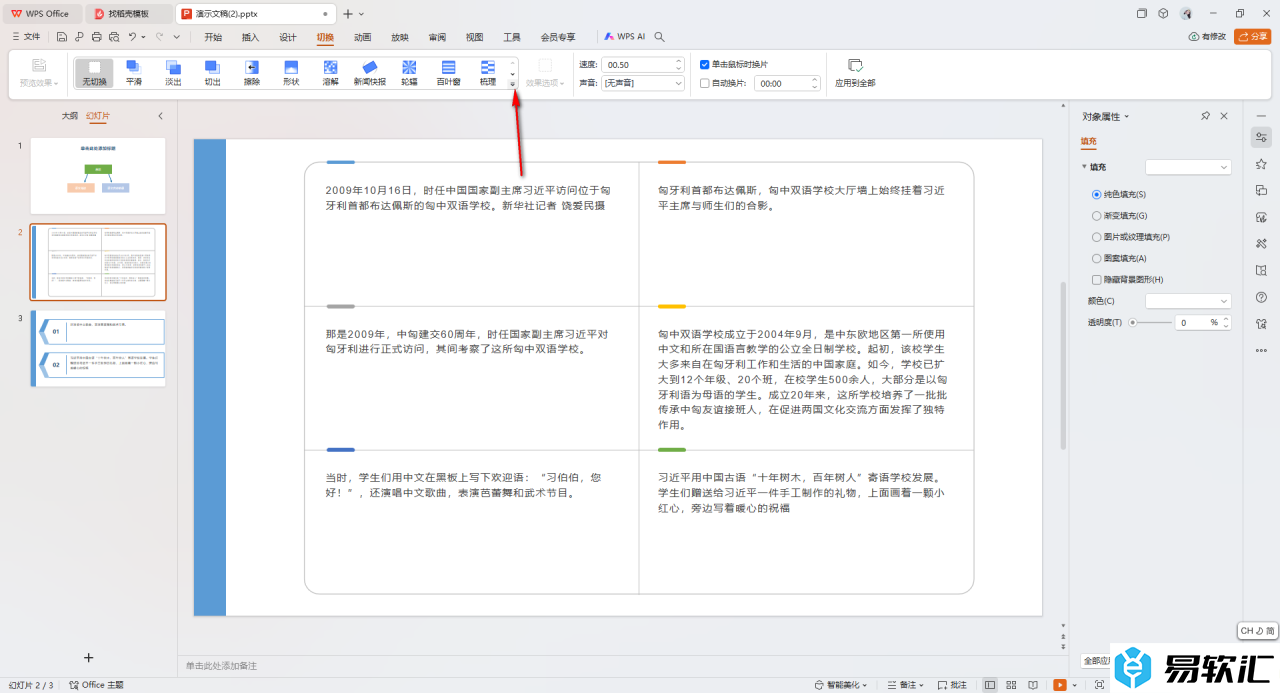Open the slideshow options dropdown arrow
Viewport: 1280px width, 693px height.
point(1074,685)
